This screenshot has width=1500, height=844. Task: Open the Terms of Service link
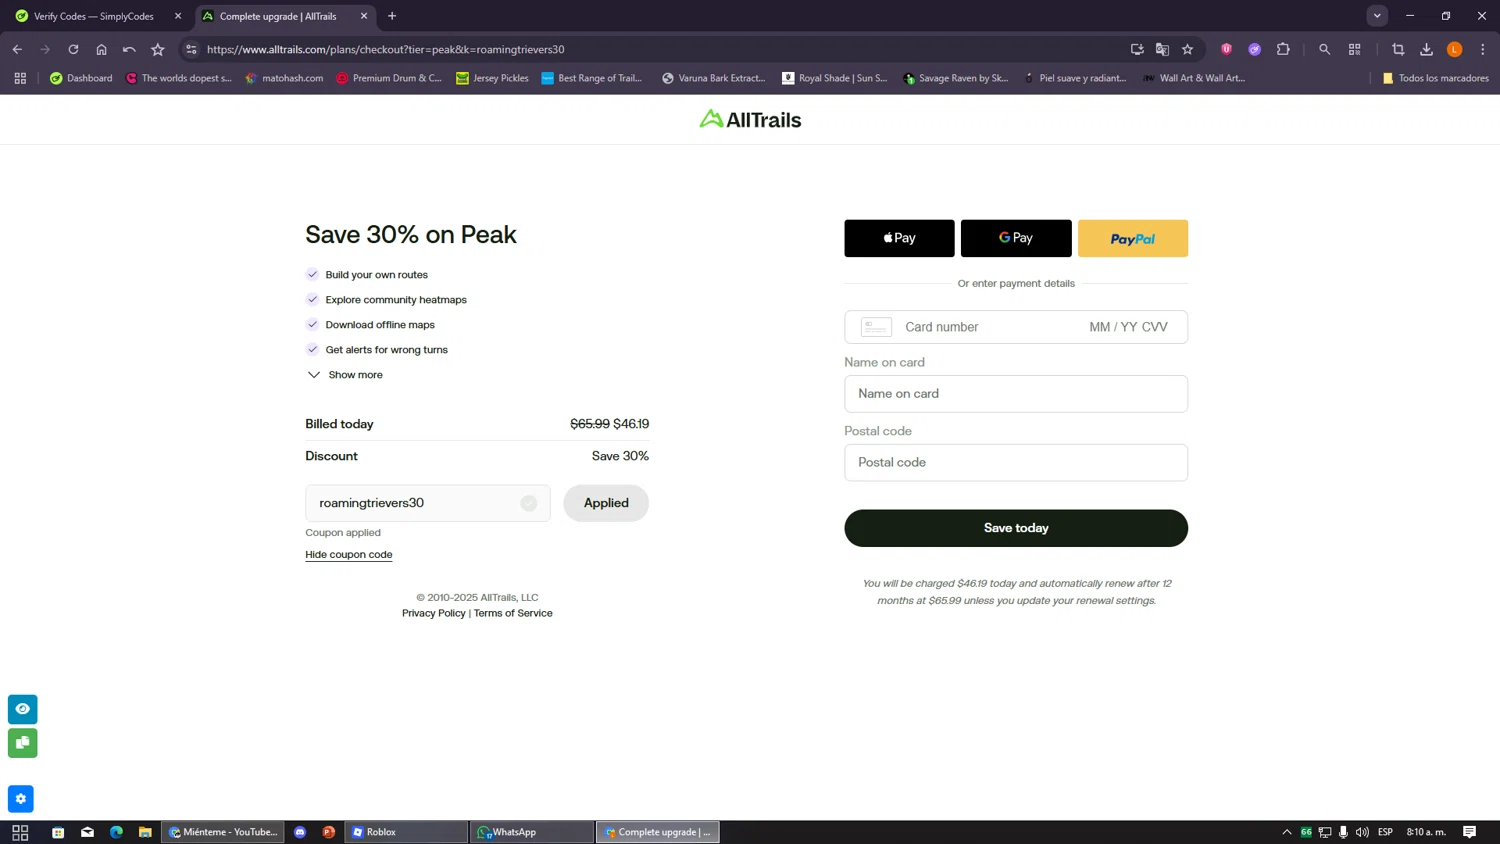tap(513, 613)
